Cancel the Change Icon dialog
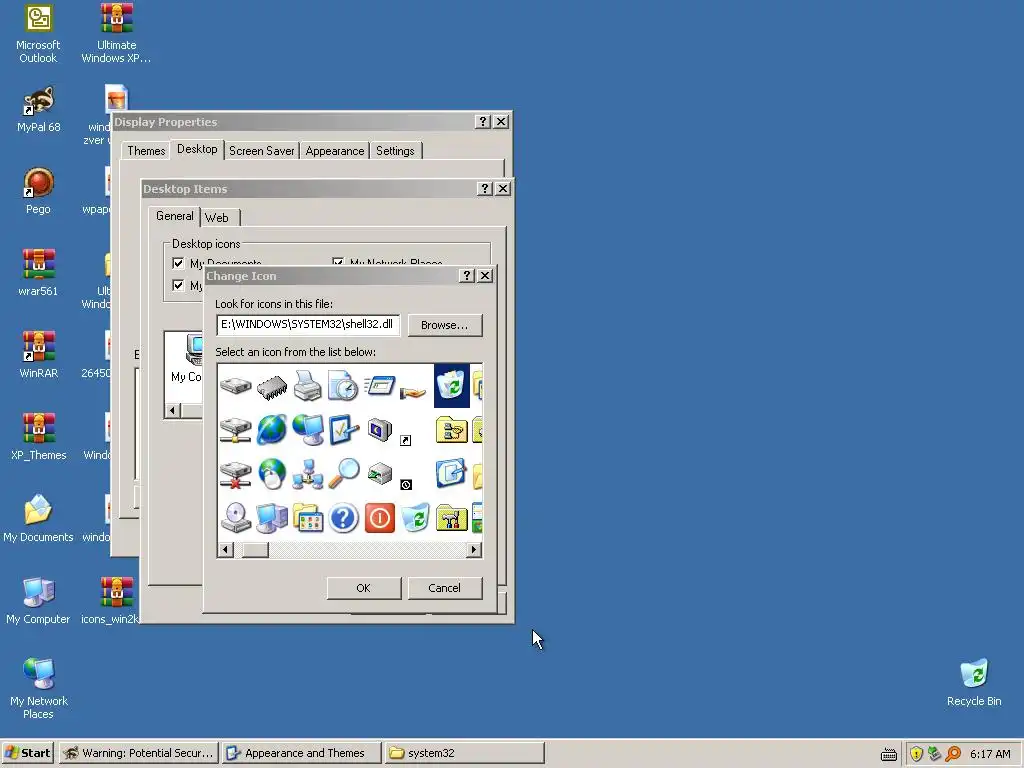The image size is (1024, 768). [x=445, y=588]
